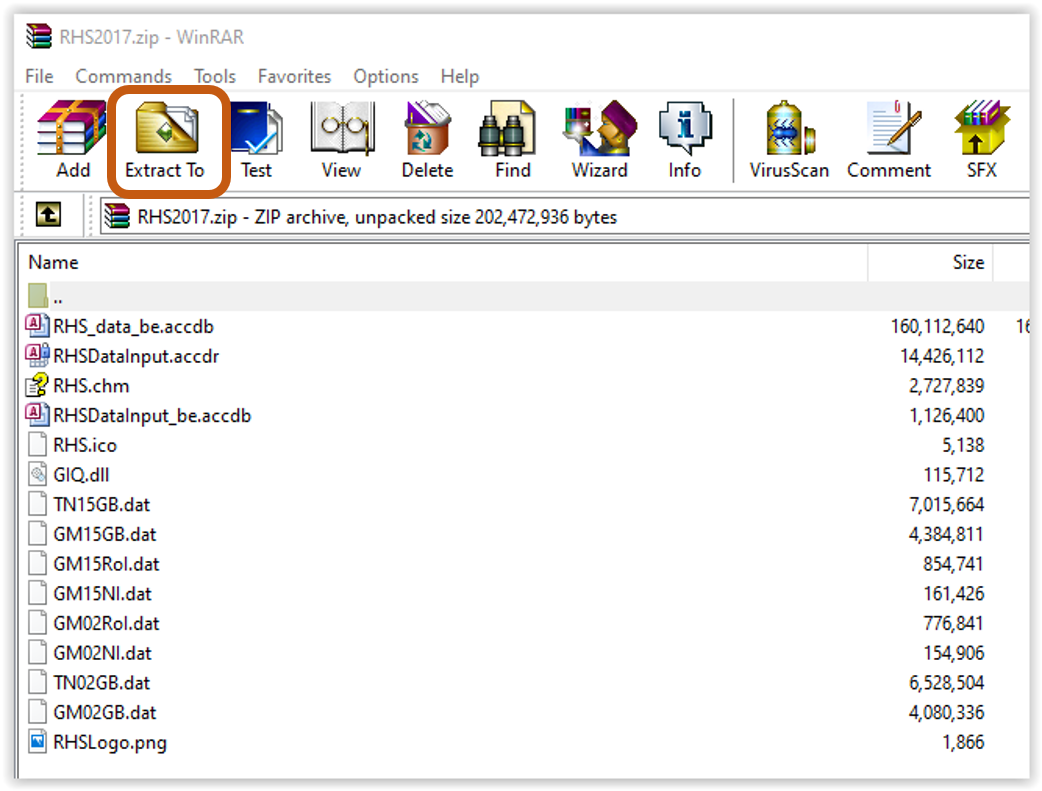Go up one folder level arrow
The width and height of the screenshot is (1042, 791).
[x=49, y=215]
